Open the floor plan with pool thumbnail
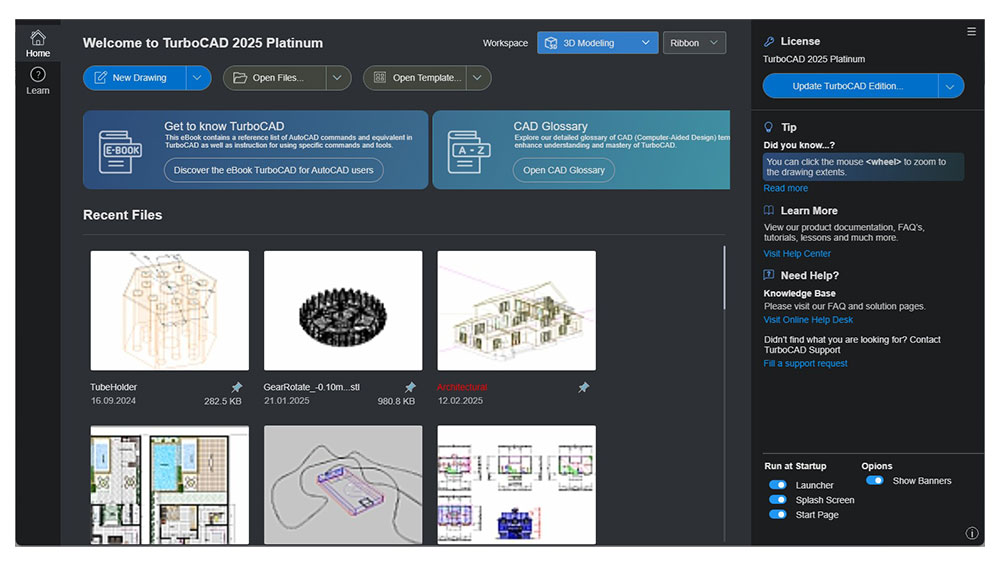This screenshot has width=1000, height=565. tap(170, 485)
